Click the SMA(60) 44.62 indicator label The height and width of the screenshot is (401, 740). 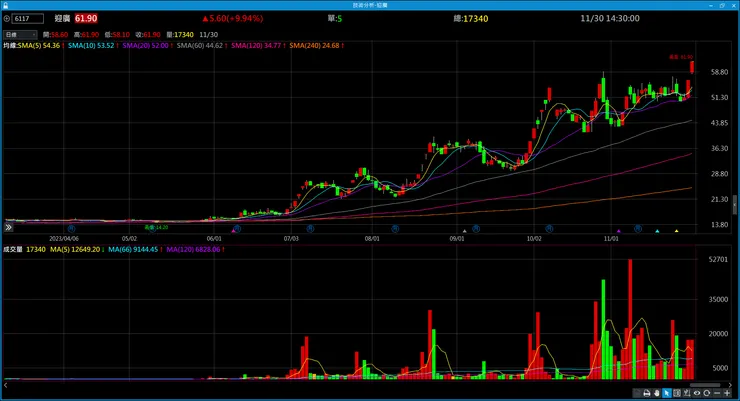(x=200, y=46)
